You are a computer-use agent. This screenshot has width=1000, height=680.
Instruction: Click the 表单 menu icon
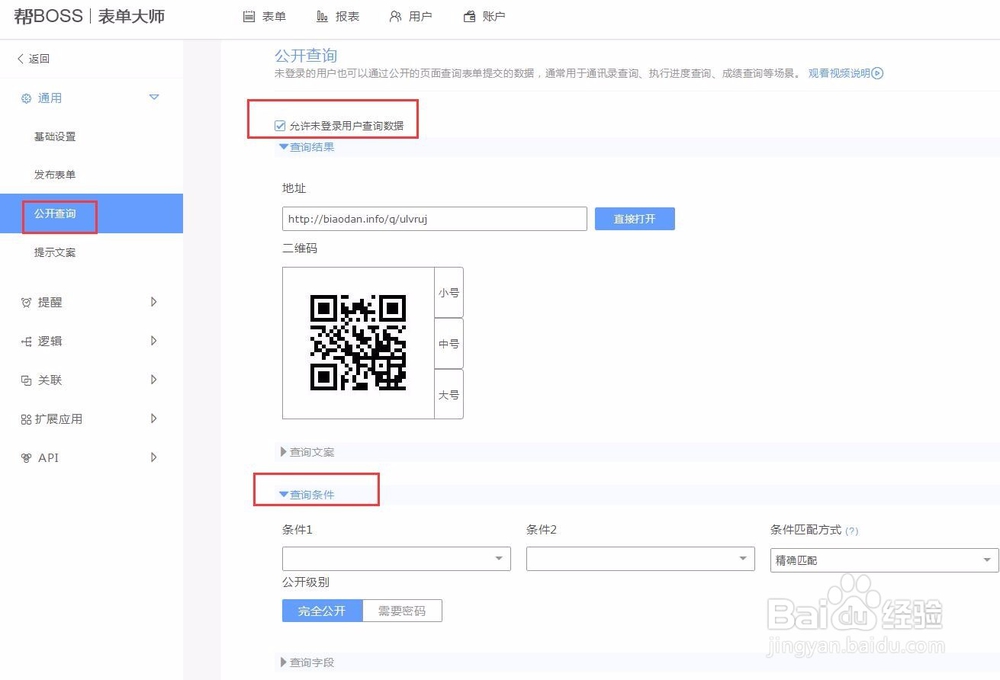coord(249,17)
